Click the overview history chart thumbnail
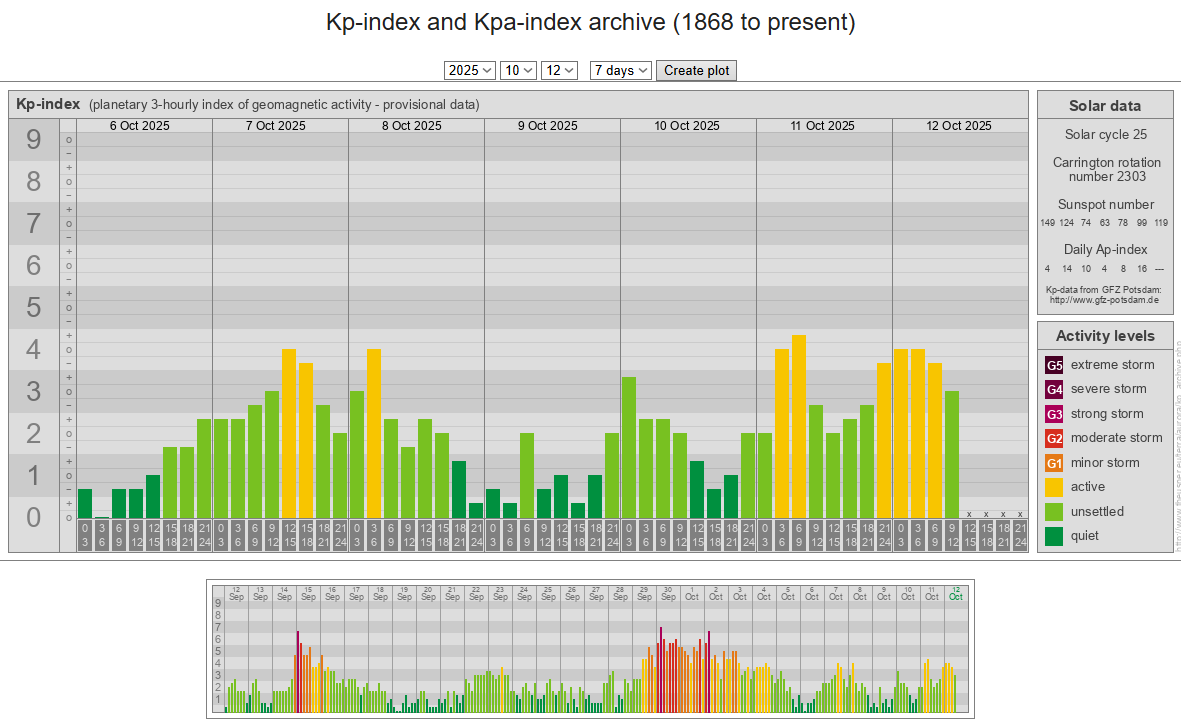The width and height of the screenshot is (1181, 720). point(590,648)
